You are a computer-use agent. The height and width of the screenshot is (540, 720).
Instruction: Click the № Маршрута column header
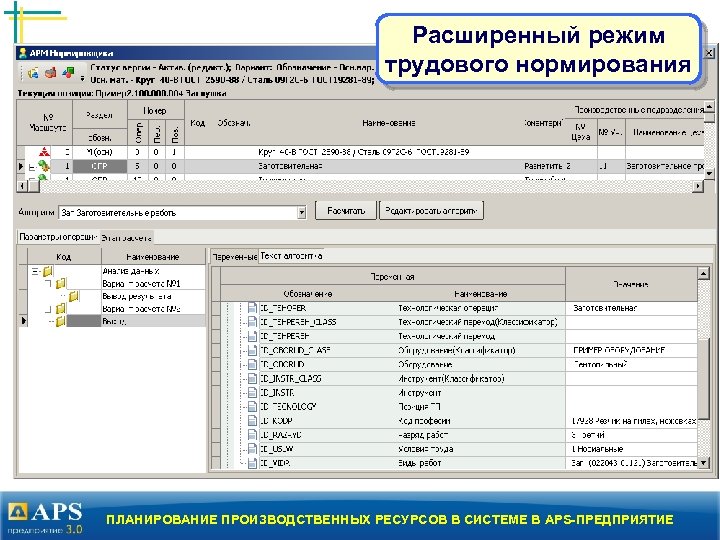[48, 123]
